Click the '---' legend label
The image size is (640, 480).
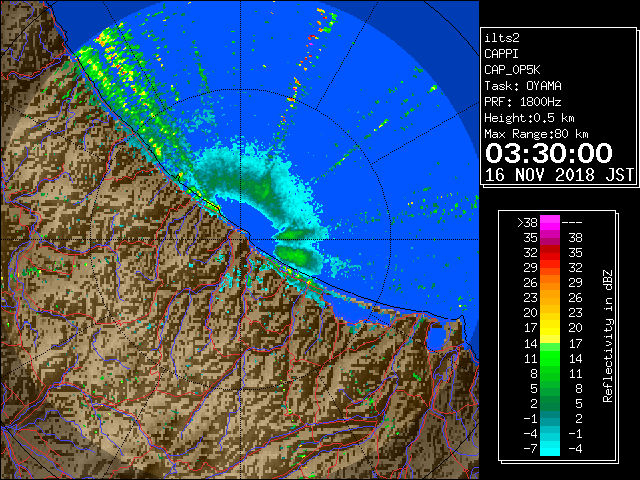click(572, 223)
